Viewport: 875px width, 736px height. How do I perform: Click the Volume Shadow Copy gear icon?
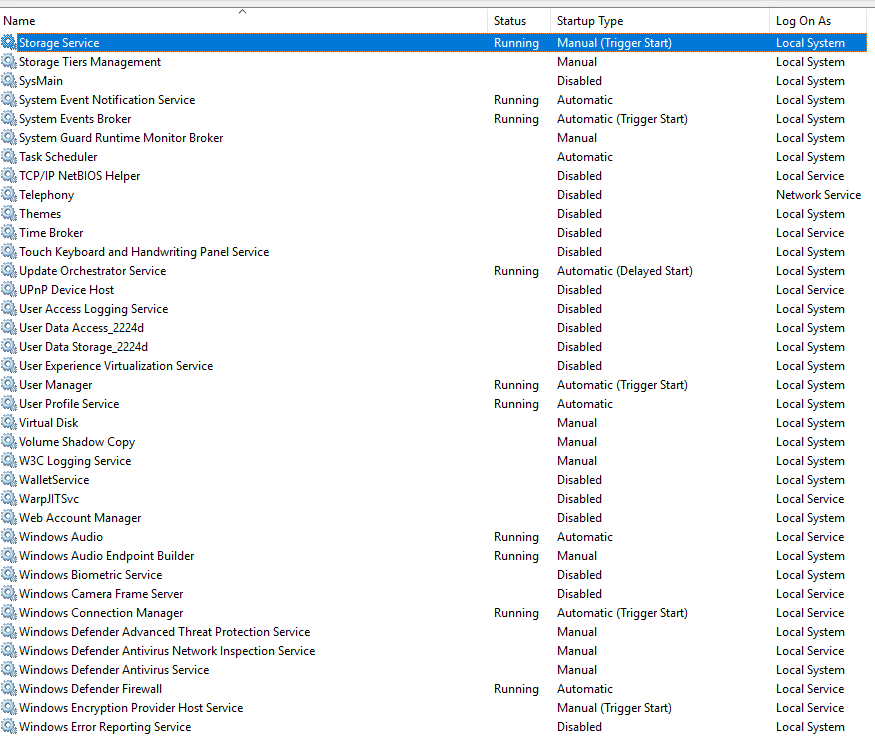[9, 441]
